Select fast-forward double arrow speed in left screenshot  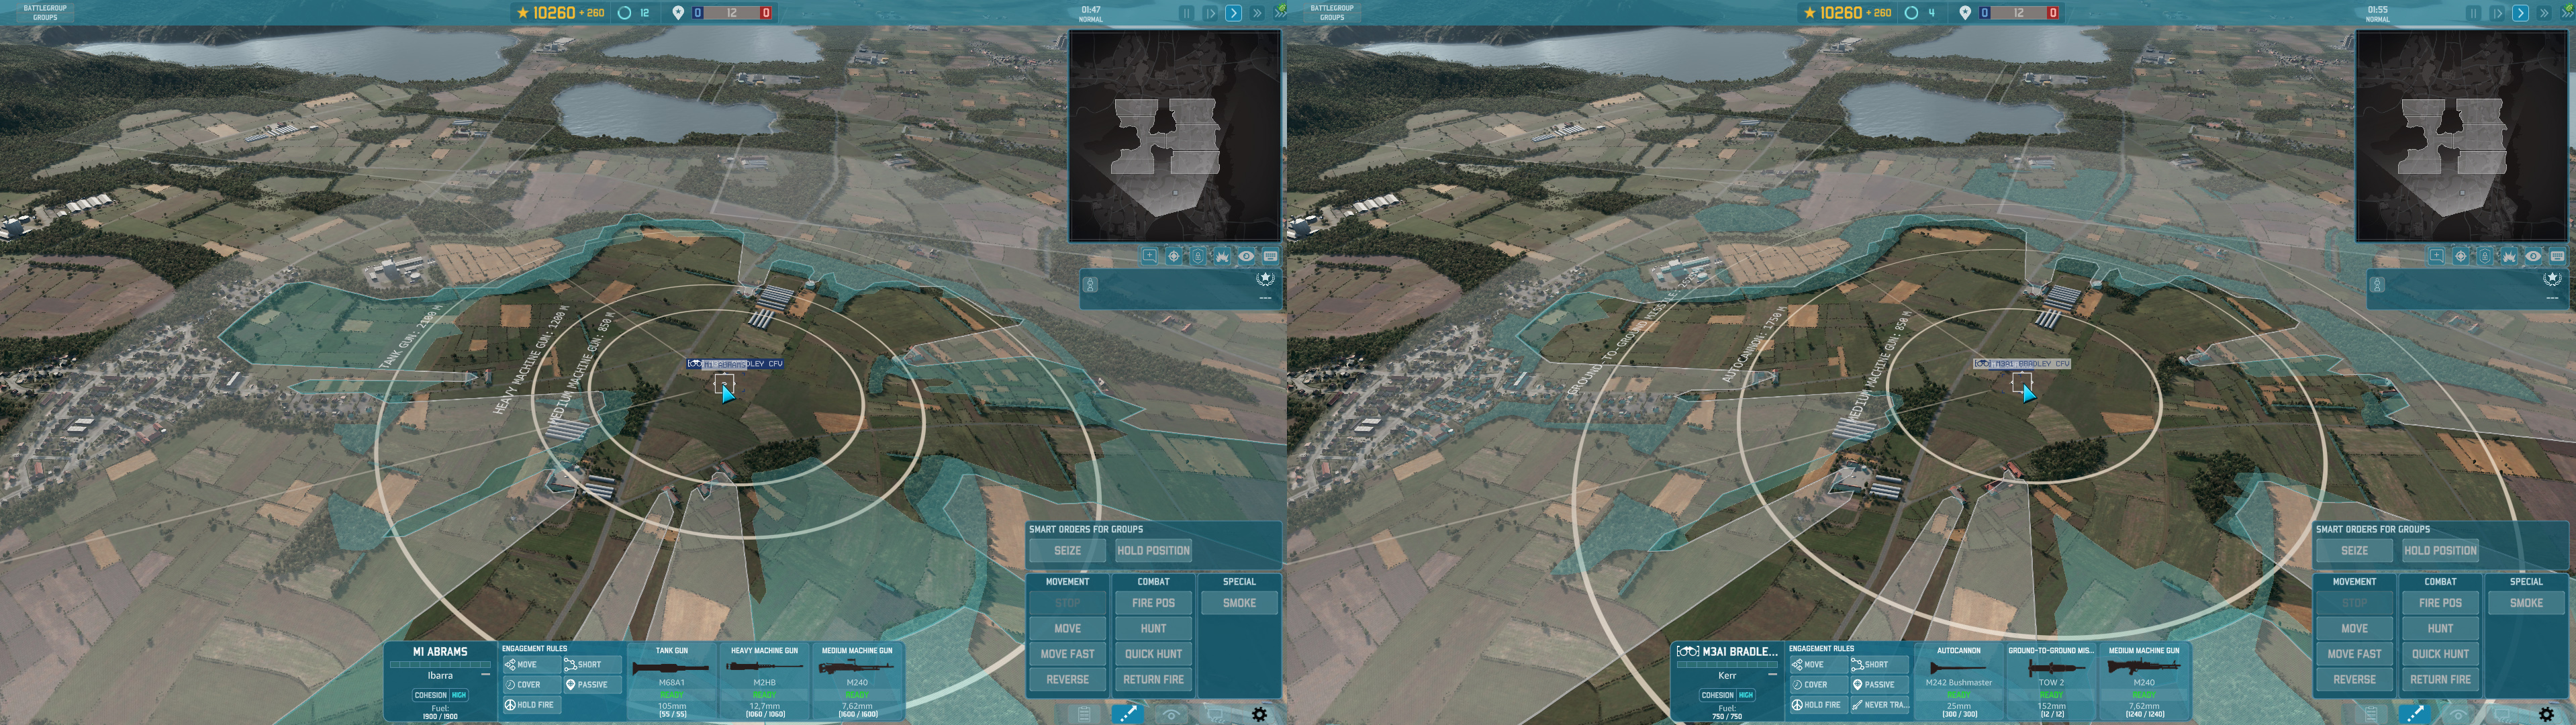coord(1257,13)
